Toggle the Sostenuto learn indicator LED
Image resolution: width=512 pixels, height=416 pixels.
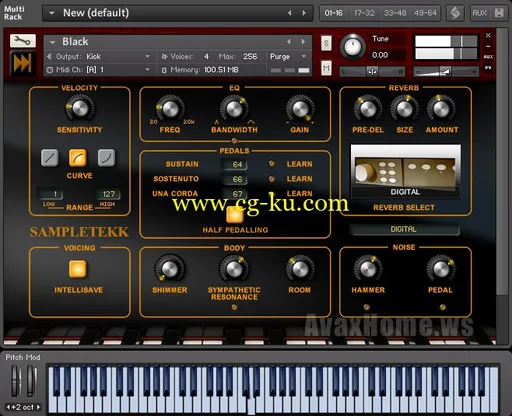pos(272,179)
